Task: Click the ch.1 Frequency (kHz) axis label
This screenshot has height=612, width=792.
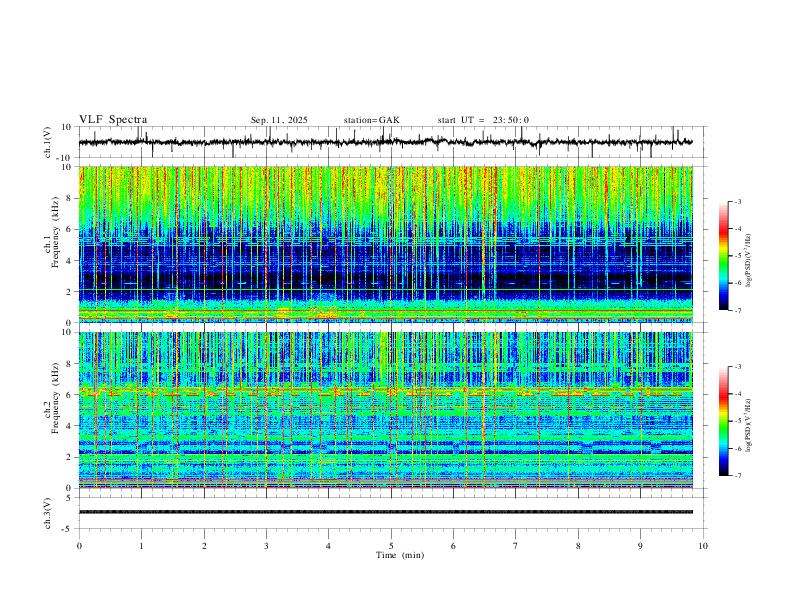Action: (52, 233)
